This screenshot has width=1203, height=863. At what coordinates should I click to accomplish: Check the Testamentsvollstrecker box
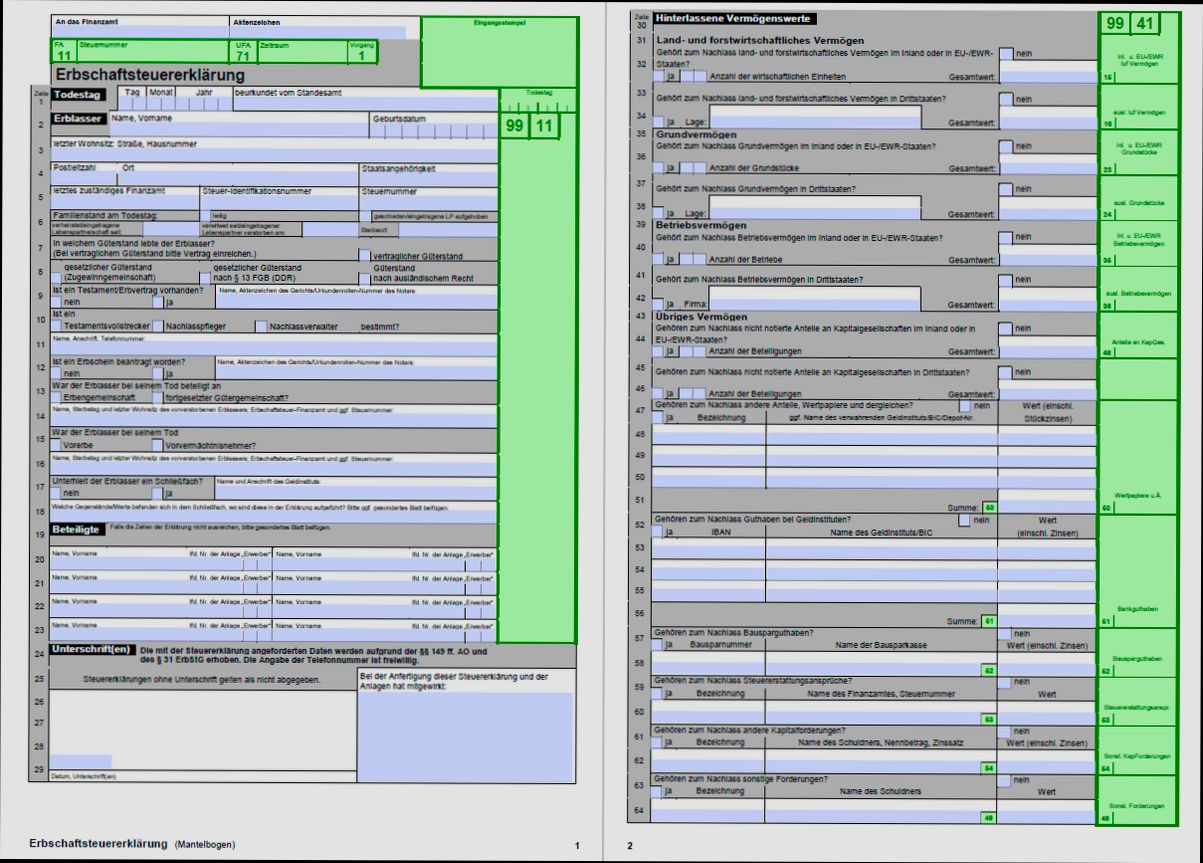(57, 326)
